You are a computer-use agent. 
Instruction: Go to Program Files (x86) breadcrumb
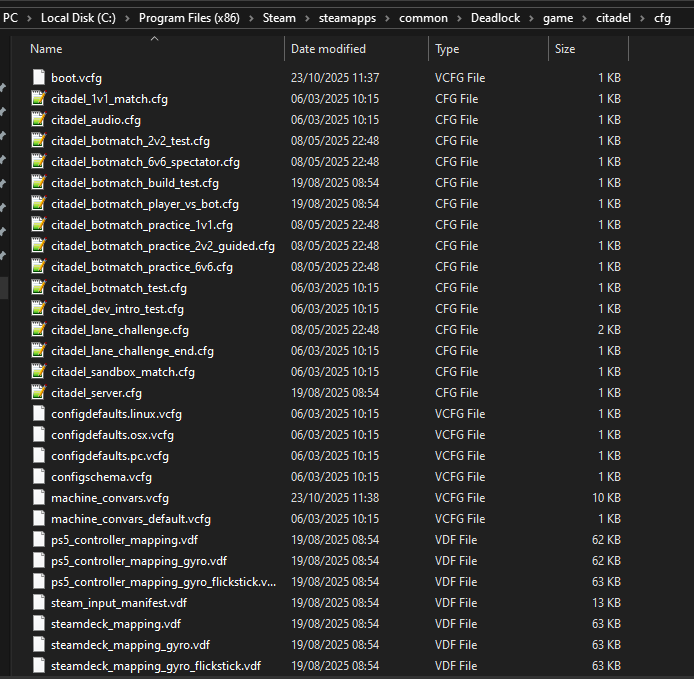[x=189, y=18]
